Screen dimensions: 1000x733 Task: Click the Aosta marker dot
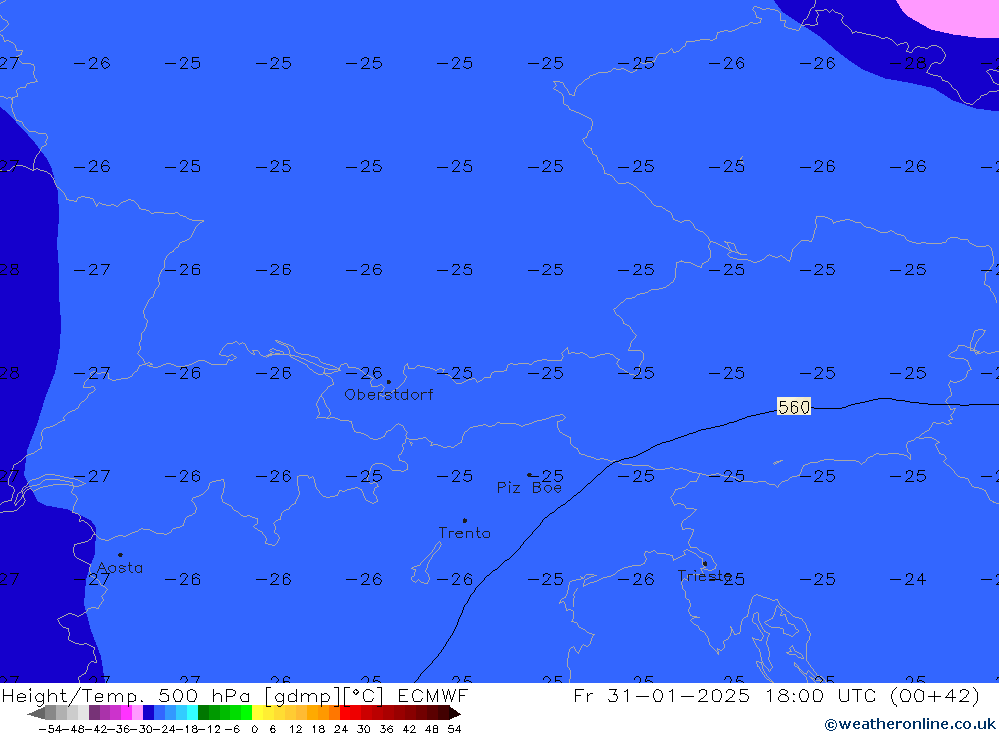pyautogui.click(x=120, y=555)
